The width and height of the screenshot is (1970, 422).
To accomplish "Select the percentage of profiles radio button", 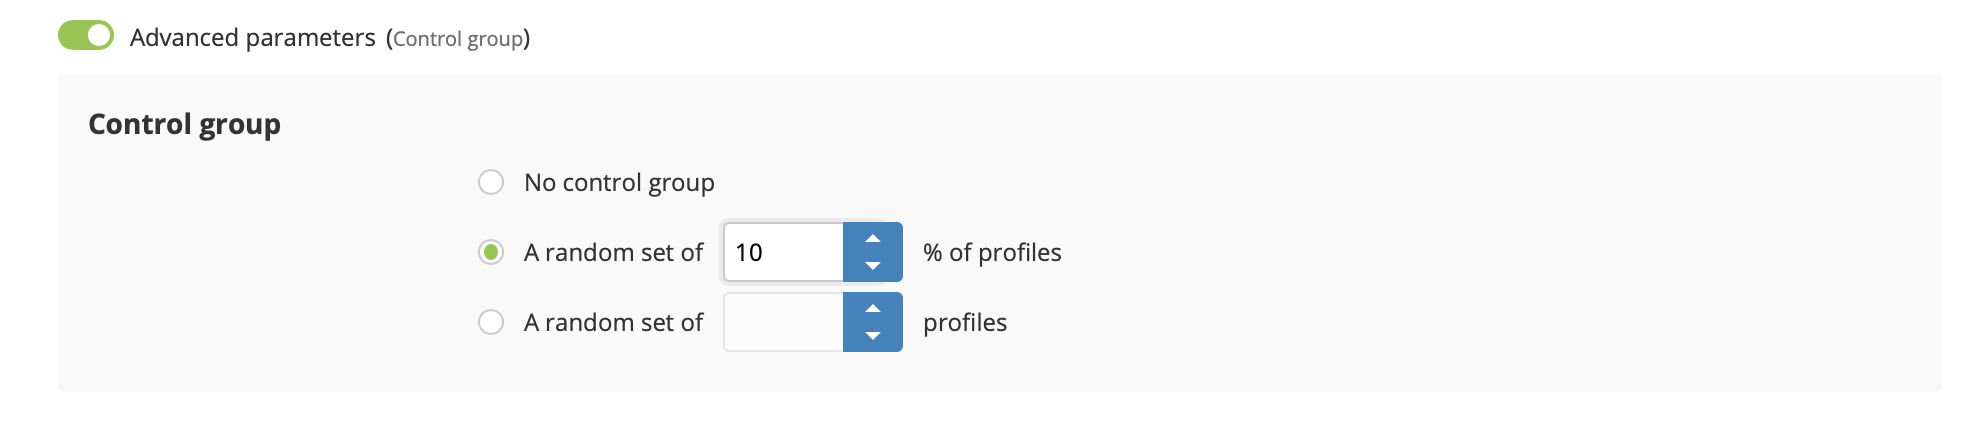I will 491,252.
